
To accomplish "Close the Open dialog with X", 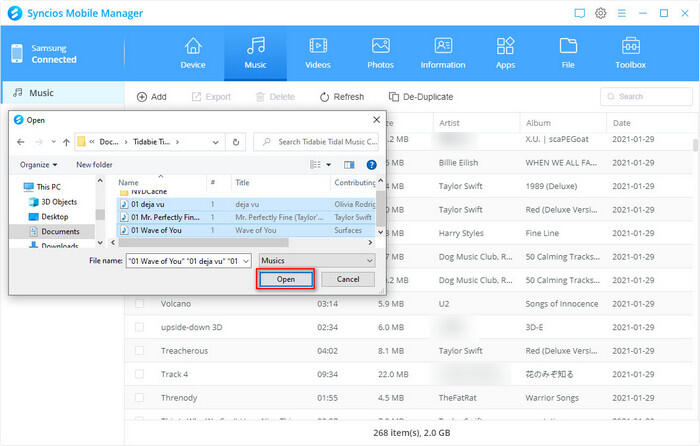I will (x=376, y=120).
